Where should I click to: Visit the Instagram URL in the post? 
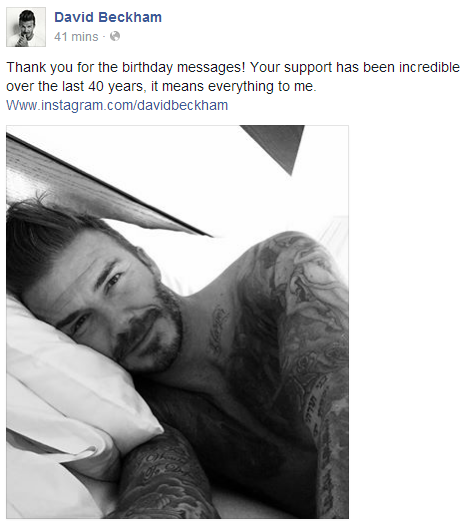pos(117,105)
